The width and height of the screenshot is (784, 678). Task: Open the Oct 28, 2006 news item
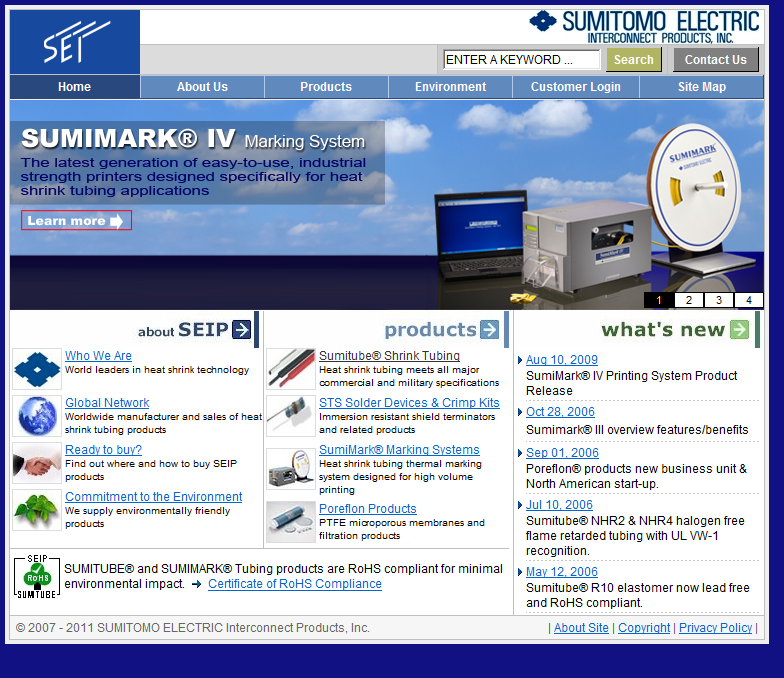pos(560,412)
